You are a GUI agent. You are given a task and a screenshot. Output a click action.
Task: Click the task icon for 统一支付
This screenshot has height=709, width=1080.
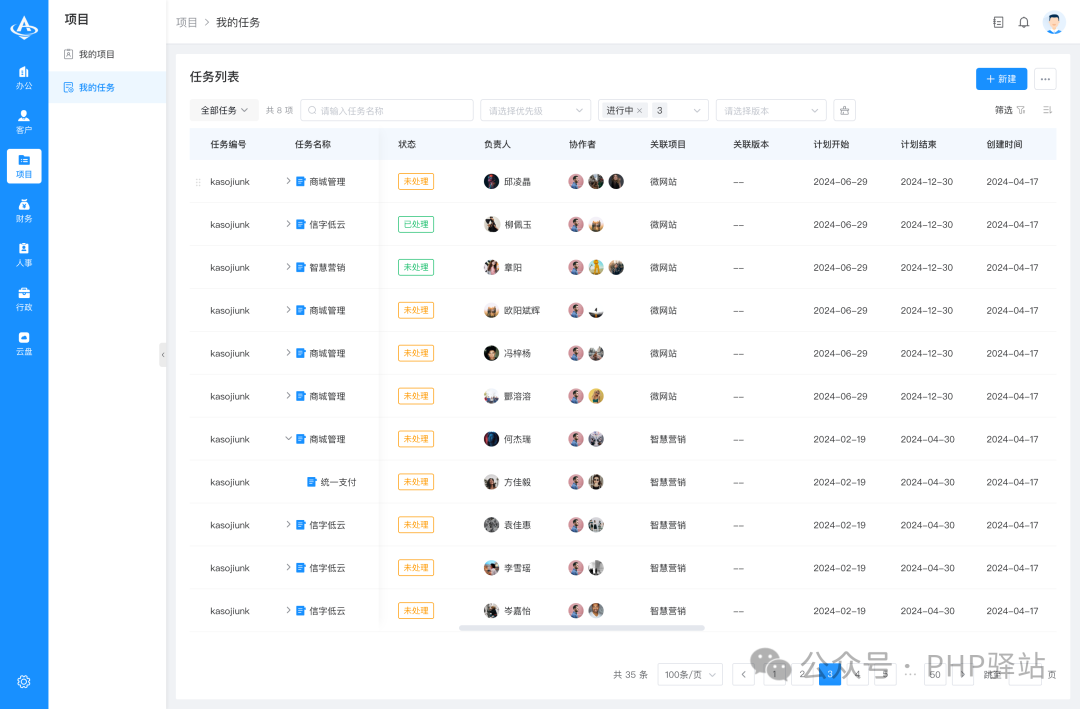311,482
